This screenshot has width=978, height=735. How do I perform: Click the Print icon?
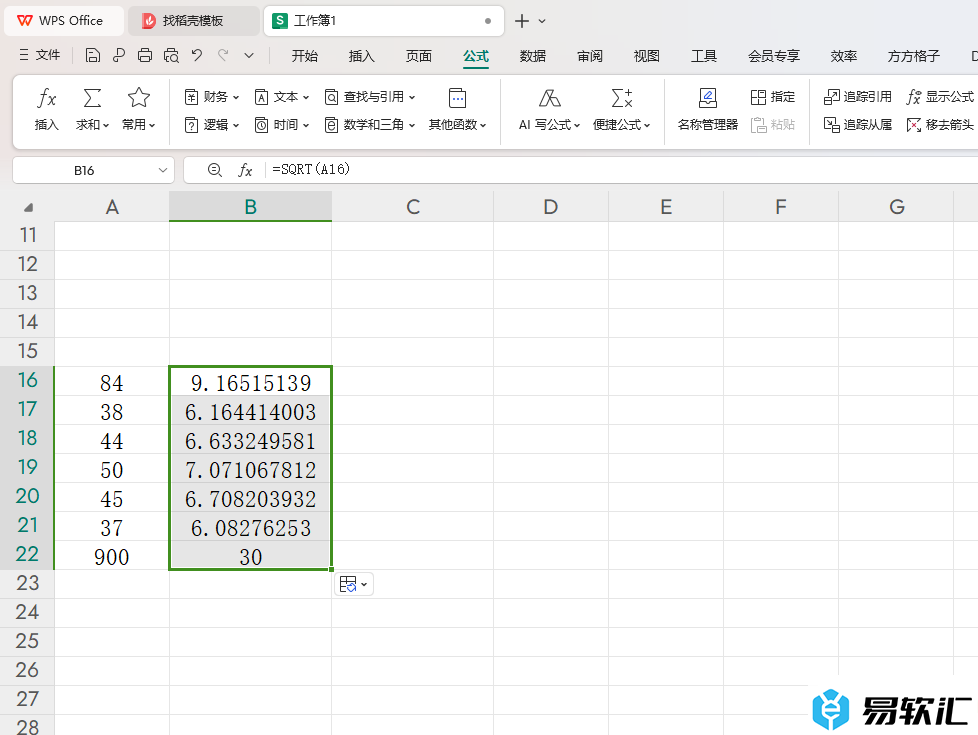145,56
